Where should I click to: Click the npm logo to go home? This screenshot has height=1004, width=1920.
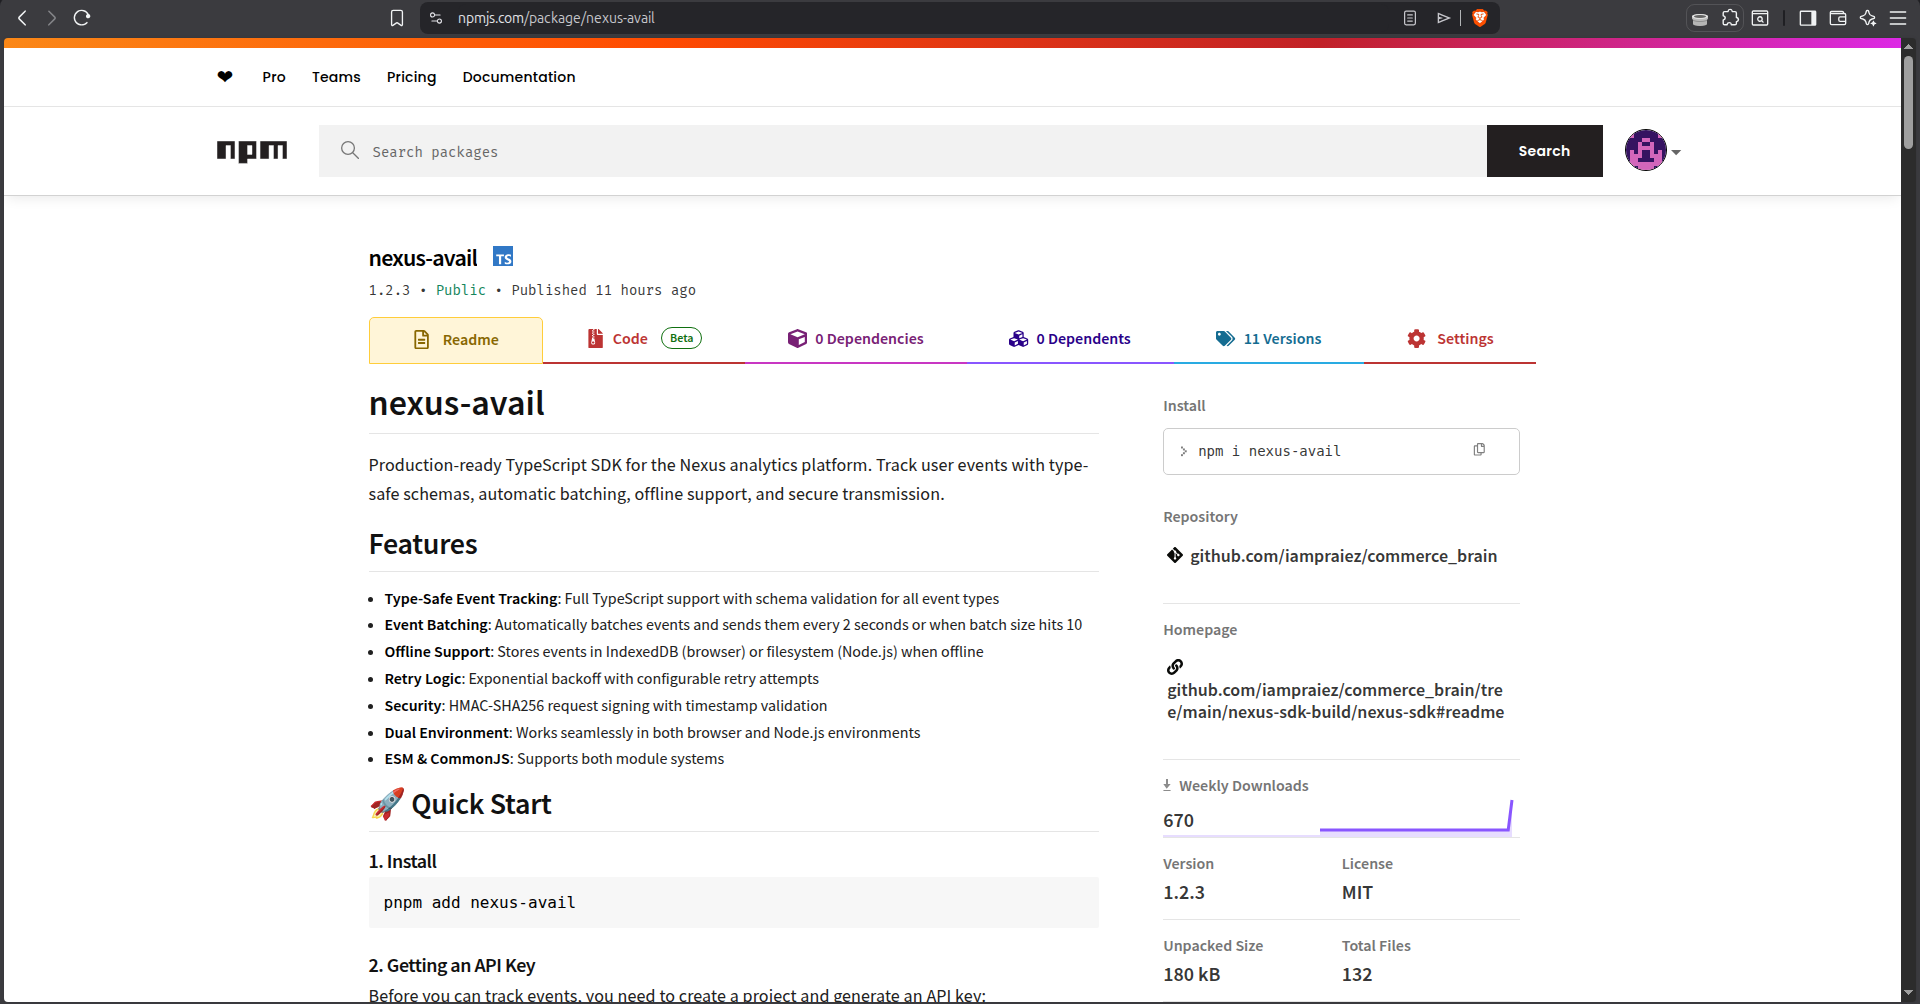pyautogui.click(x=252, y=151)
